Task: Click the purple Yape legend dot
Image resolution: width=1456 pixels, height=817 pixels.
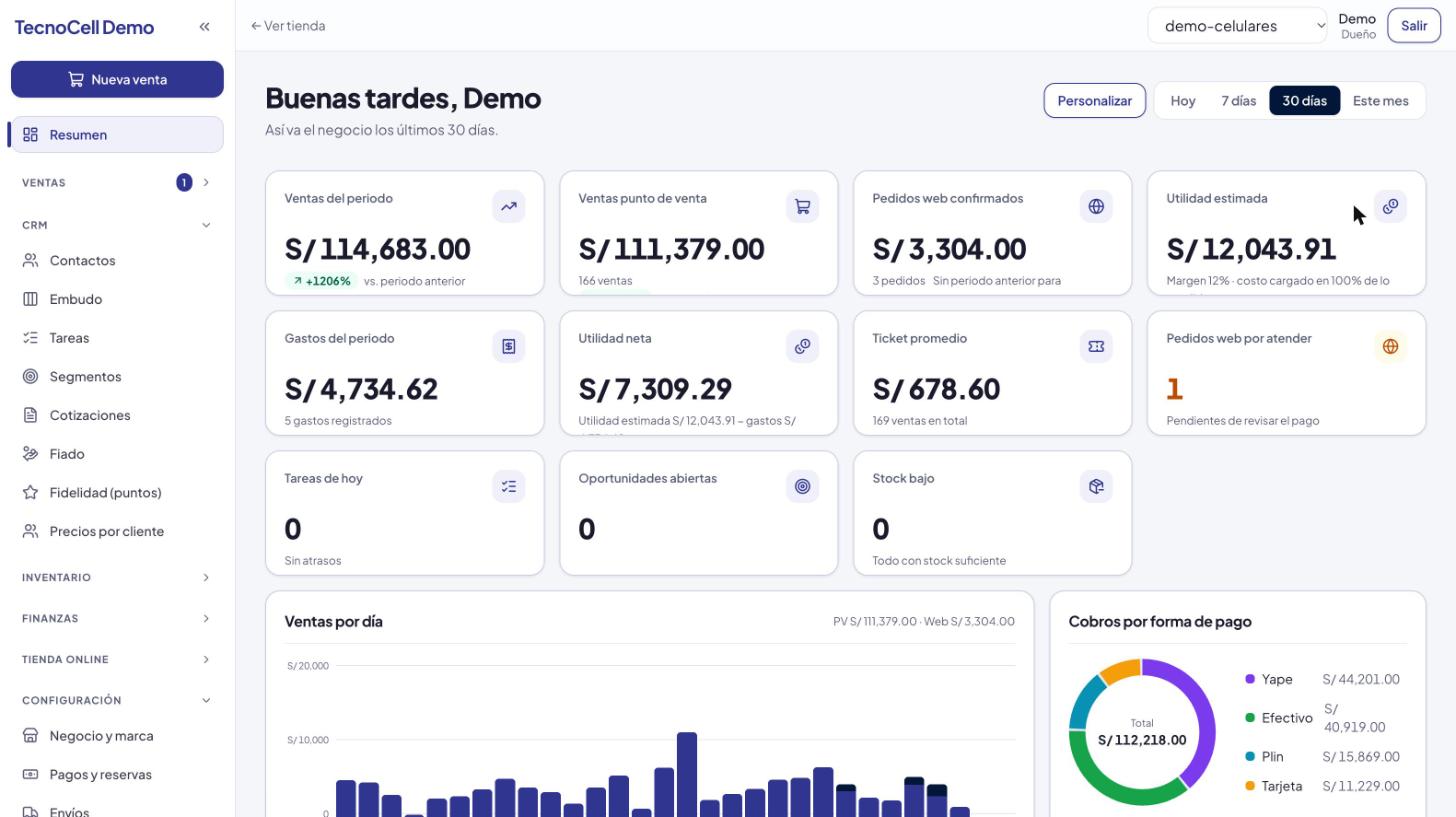Action: pyautogui.click(x=1250, y=679)
